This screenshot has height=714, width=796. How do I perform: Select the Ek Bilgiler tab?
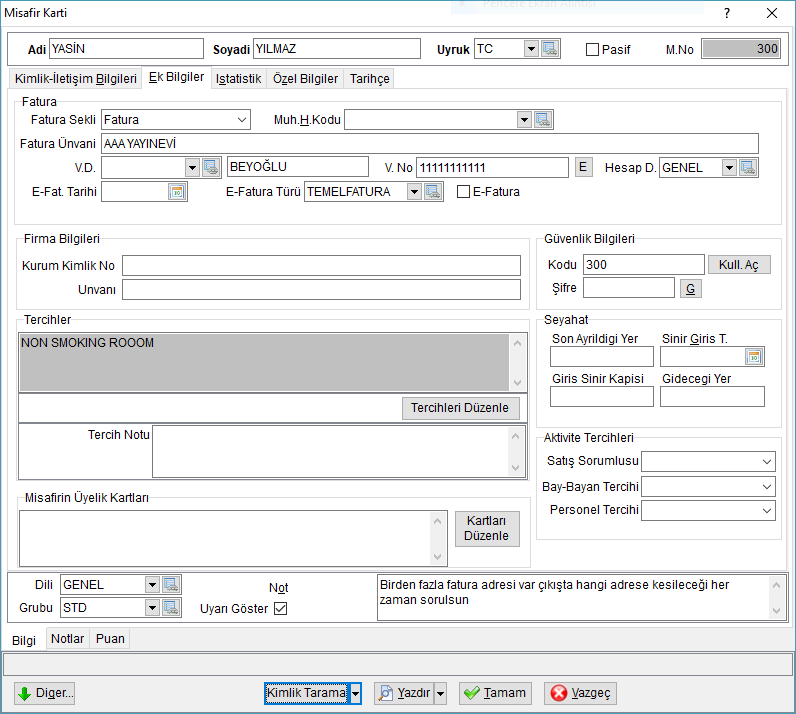(176, 77)
